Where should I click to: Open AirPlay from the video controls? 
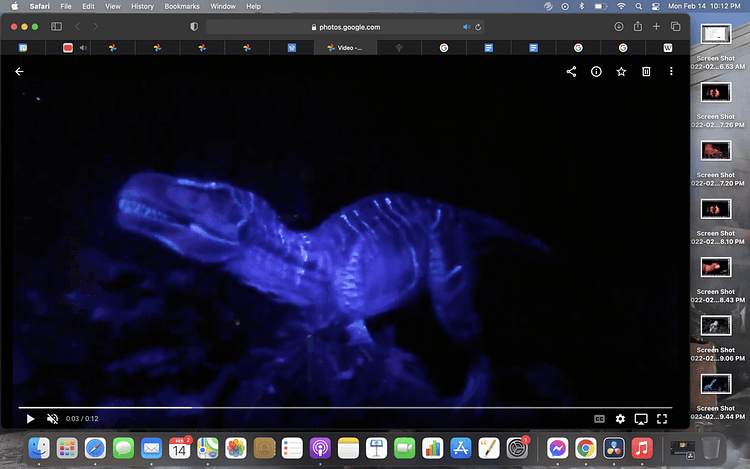tap(641, 419)
